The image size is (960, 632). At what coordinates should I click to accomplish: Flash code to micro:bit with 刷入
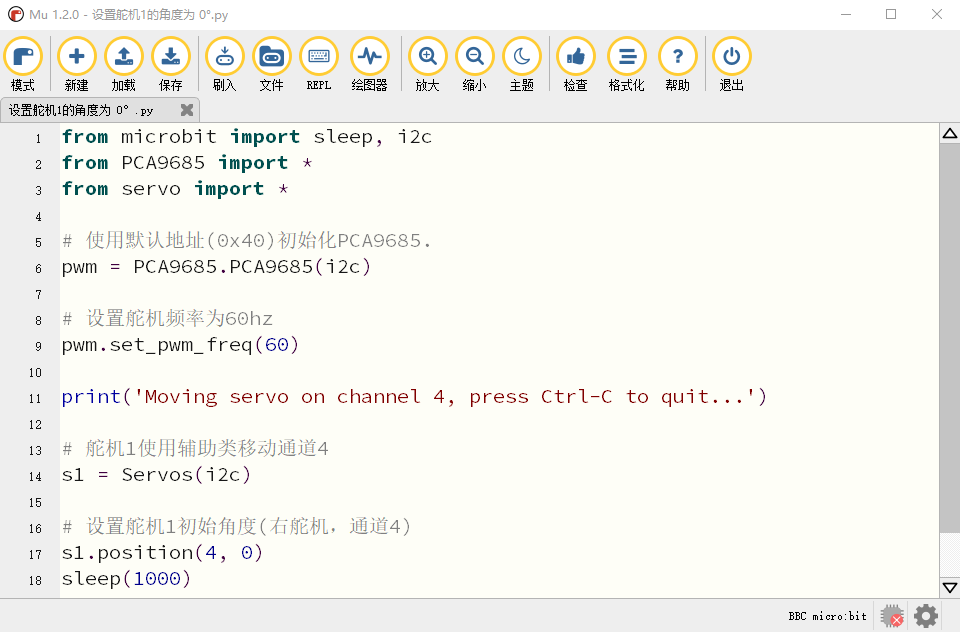click(x=225, y=64)
